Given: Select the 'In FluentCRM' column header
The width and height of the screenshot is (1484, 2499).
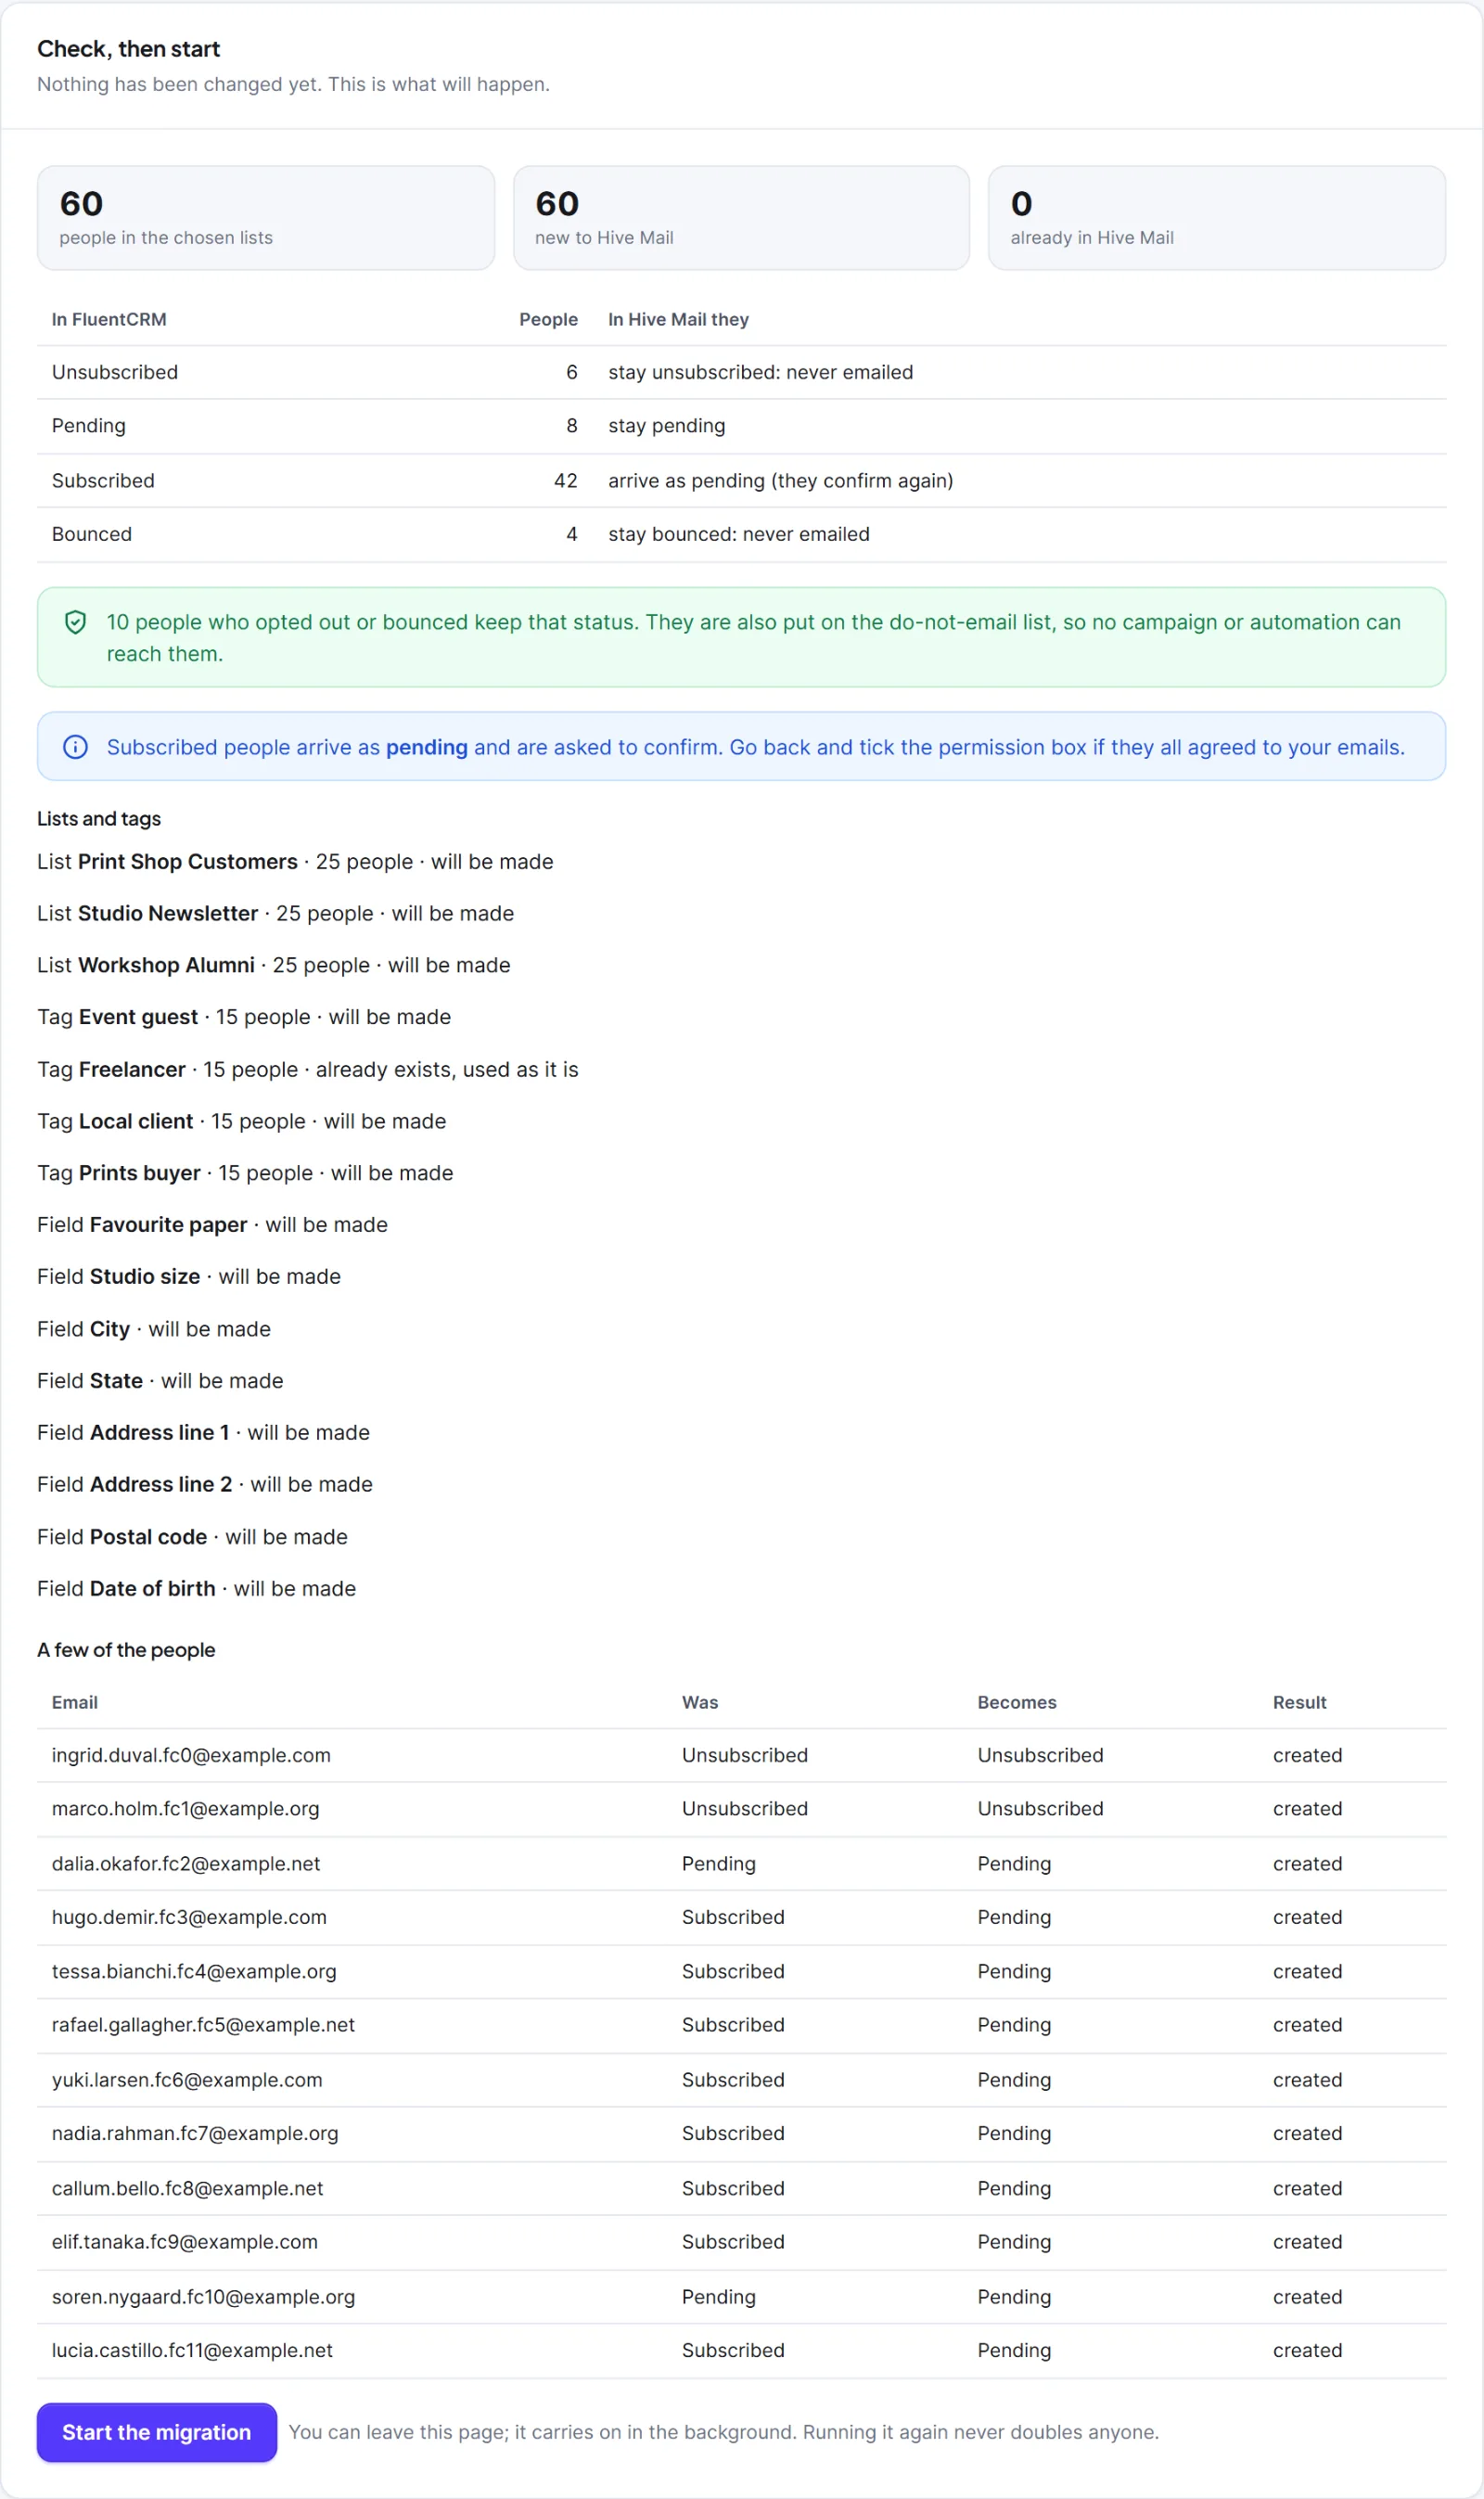Looking at the screenshot, I should pos(109,320).
